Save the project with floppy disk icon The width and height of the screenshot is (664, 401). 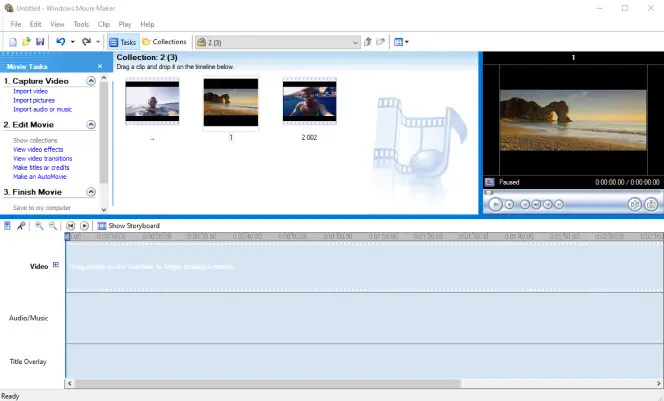click(40, 41)
